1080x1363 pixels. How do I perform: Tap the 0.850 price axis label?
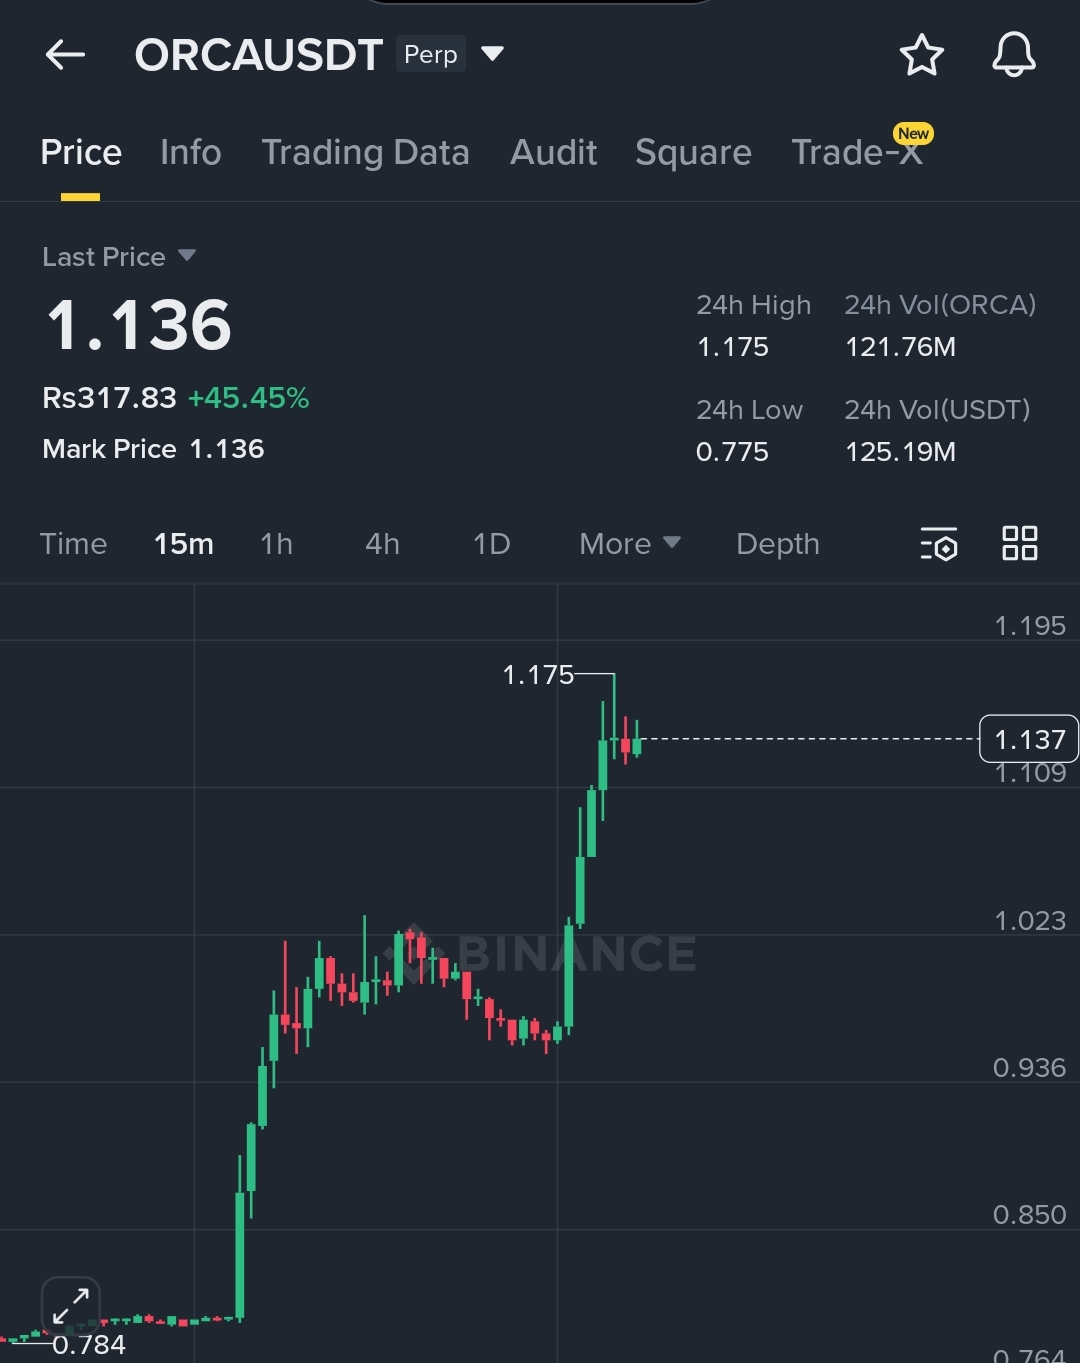[1030, 1215]
